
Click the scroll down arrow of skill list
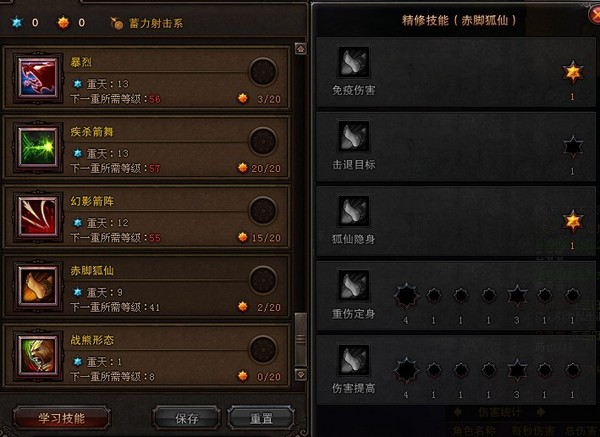(x=301, y=375)
